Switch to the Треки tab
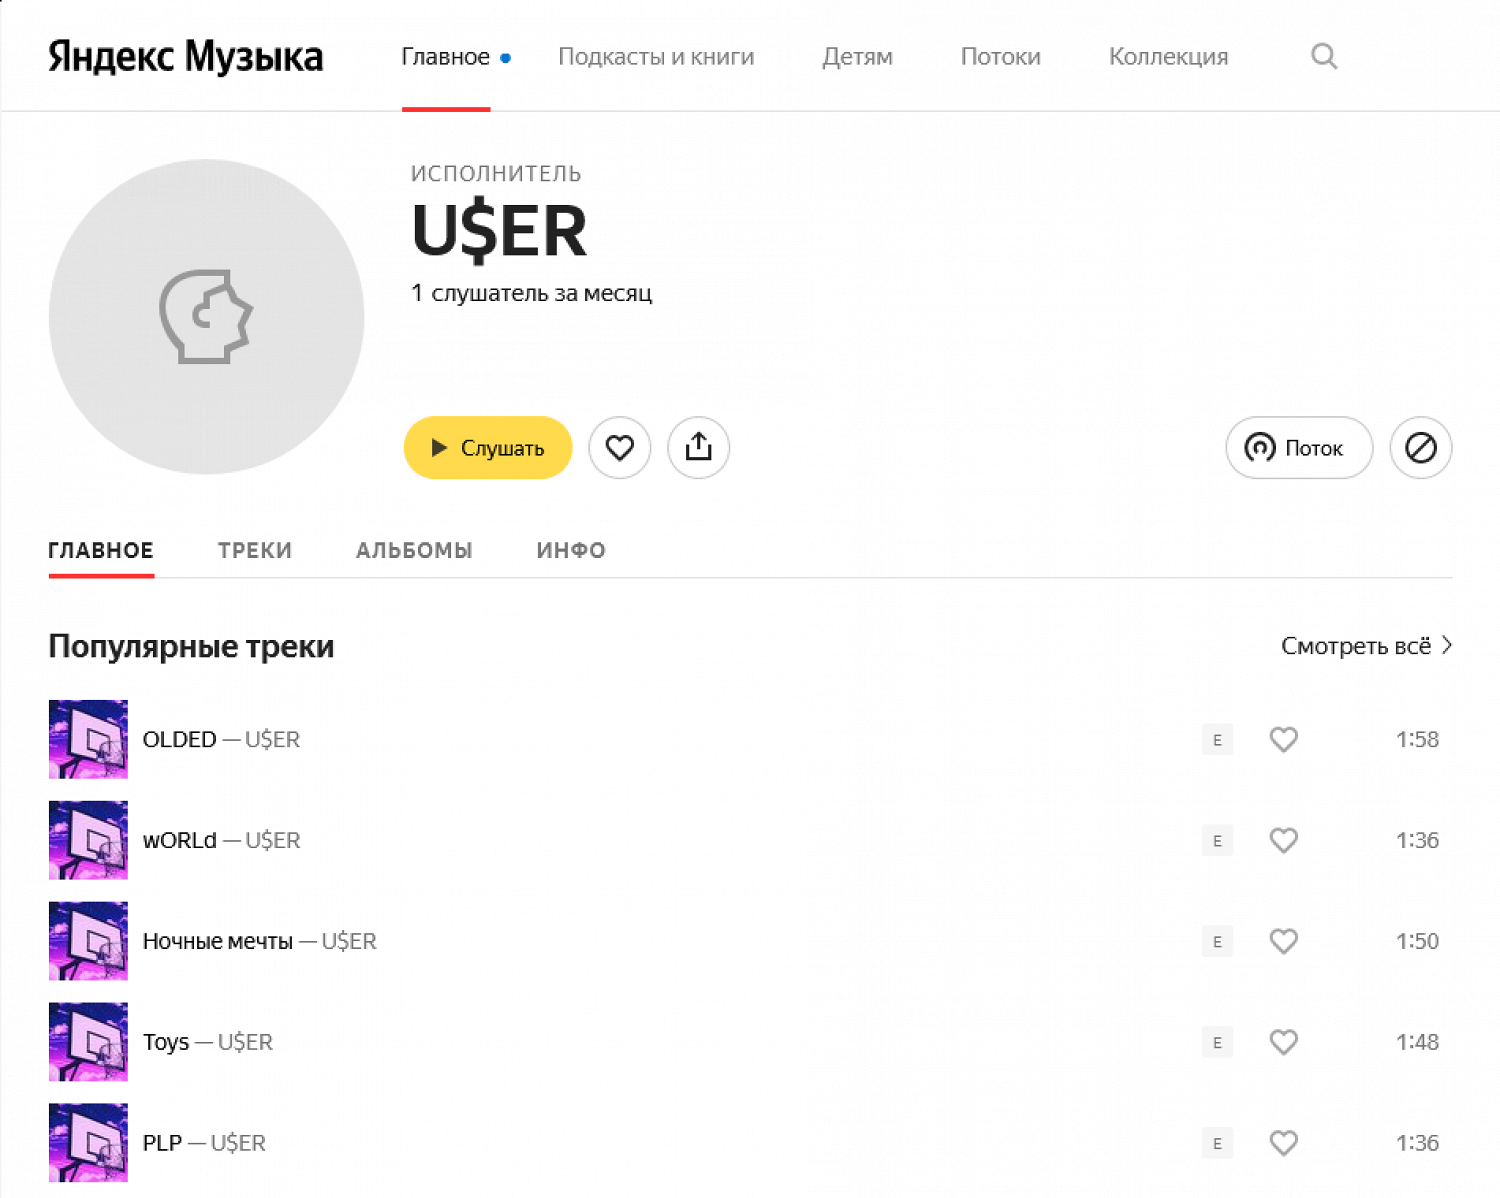The height and width of the screenshot is (1198, 1500). tap(255, 550)
